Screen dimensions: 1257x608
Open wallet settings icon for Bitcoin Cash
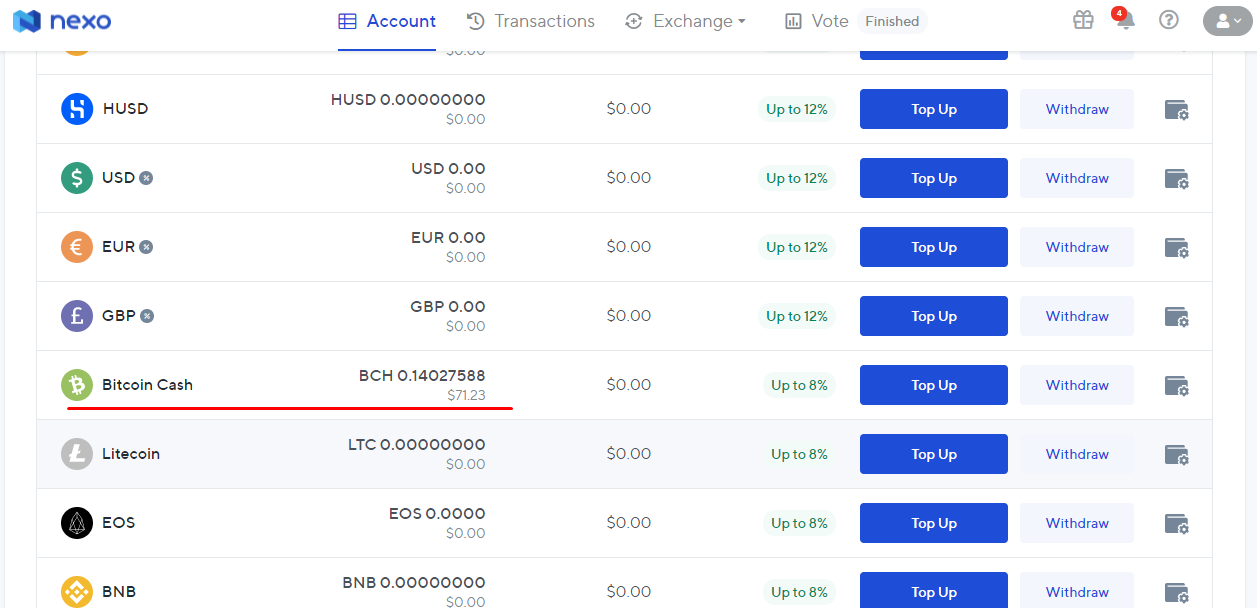pos(1177,385)
